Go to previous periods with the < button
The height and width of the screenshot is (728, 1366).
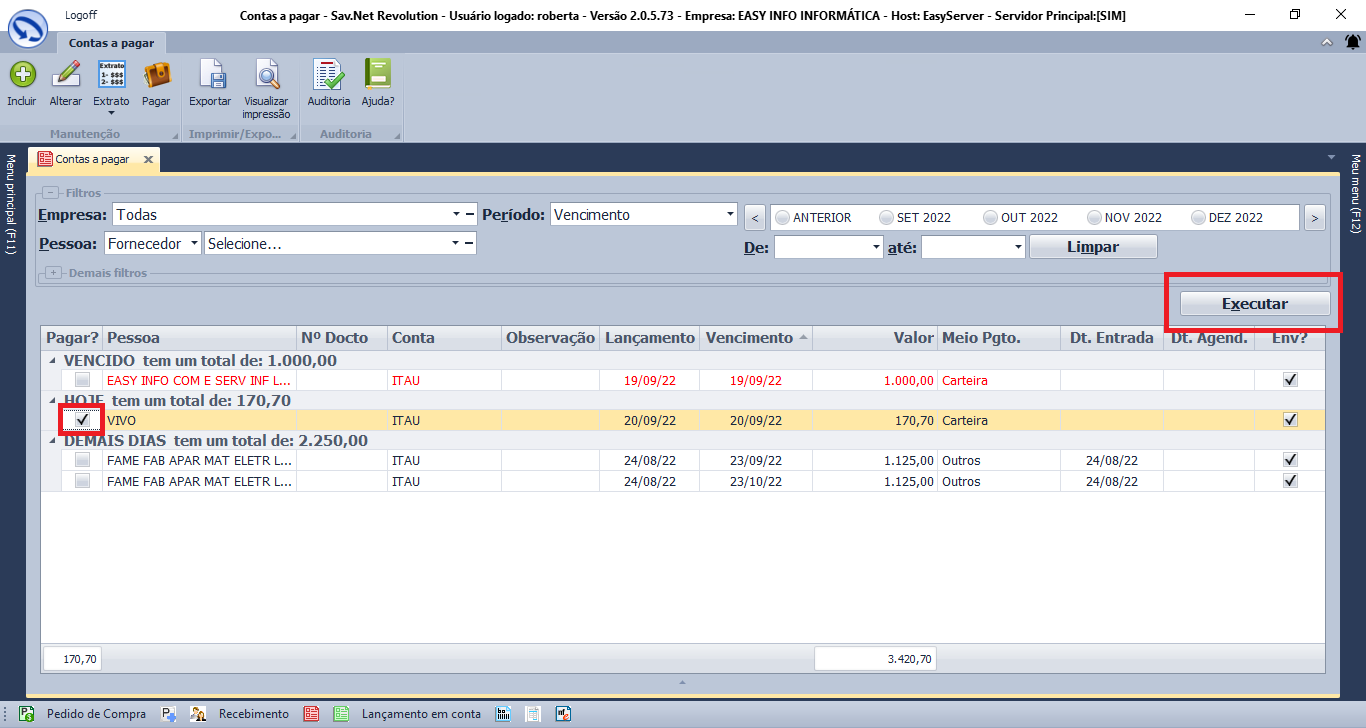755,217
